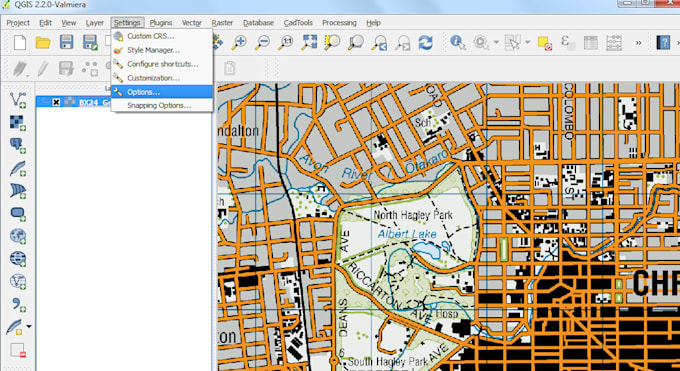Open the CadTools menu
Screen dimensions: 680x371
pyautogui.click(x=298, y=23)
